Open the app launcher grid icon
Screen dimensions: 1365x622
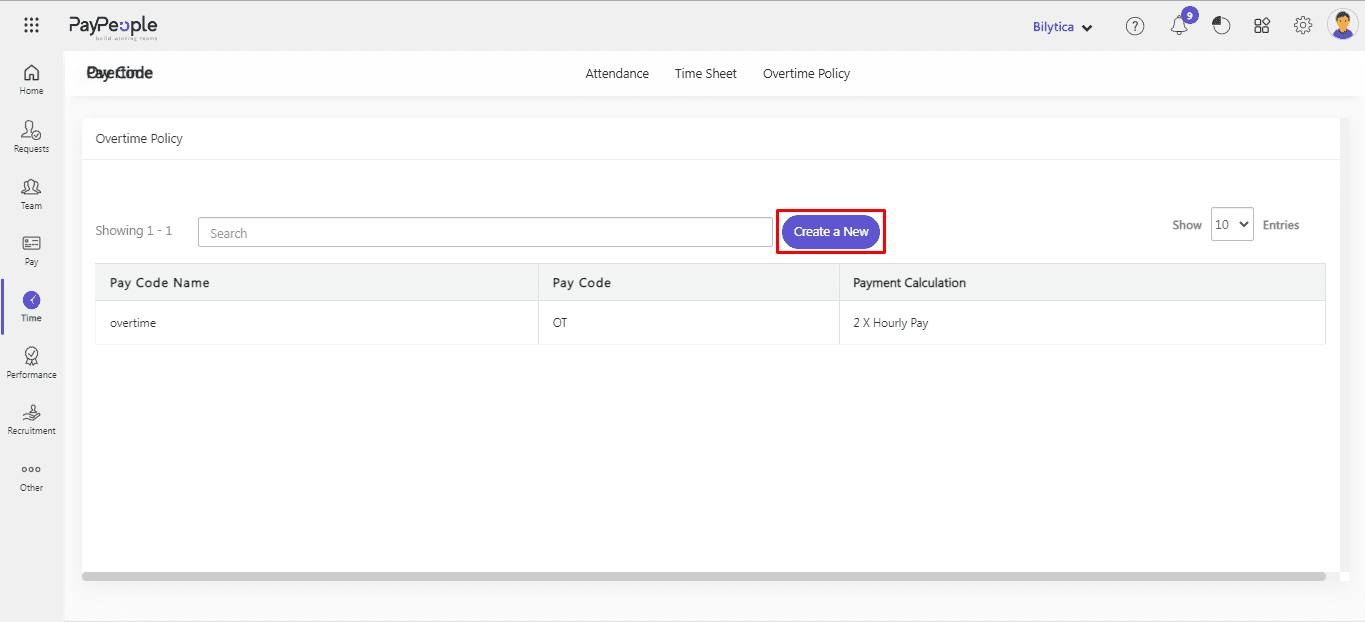coord(31,26)
